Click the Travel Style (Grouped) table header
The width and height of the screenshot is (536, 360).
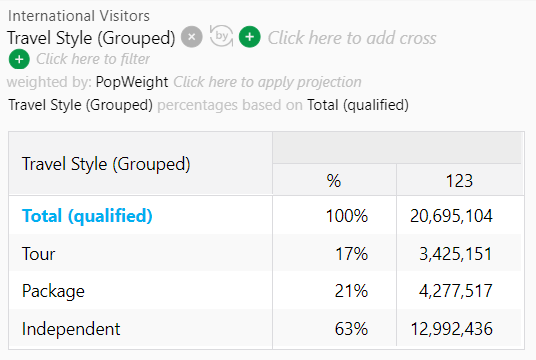coord(106,164)
